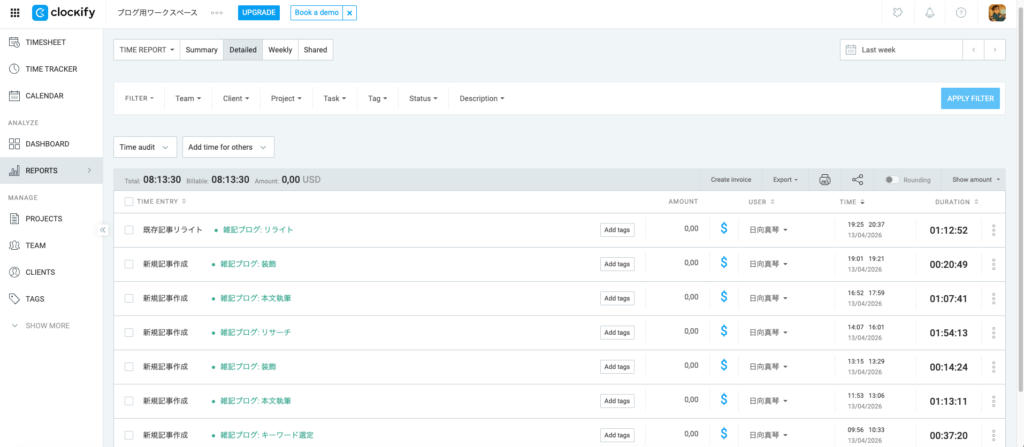1024x447 pixels.
Task: Click the print report icon
Action: (x=825, y=180)
